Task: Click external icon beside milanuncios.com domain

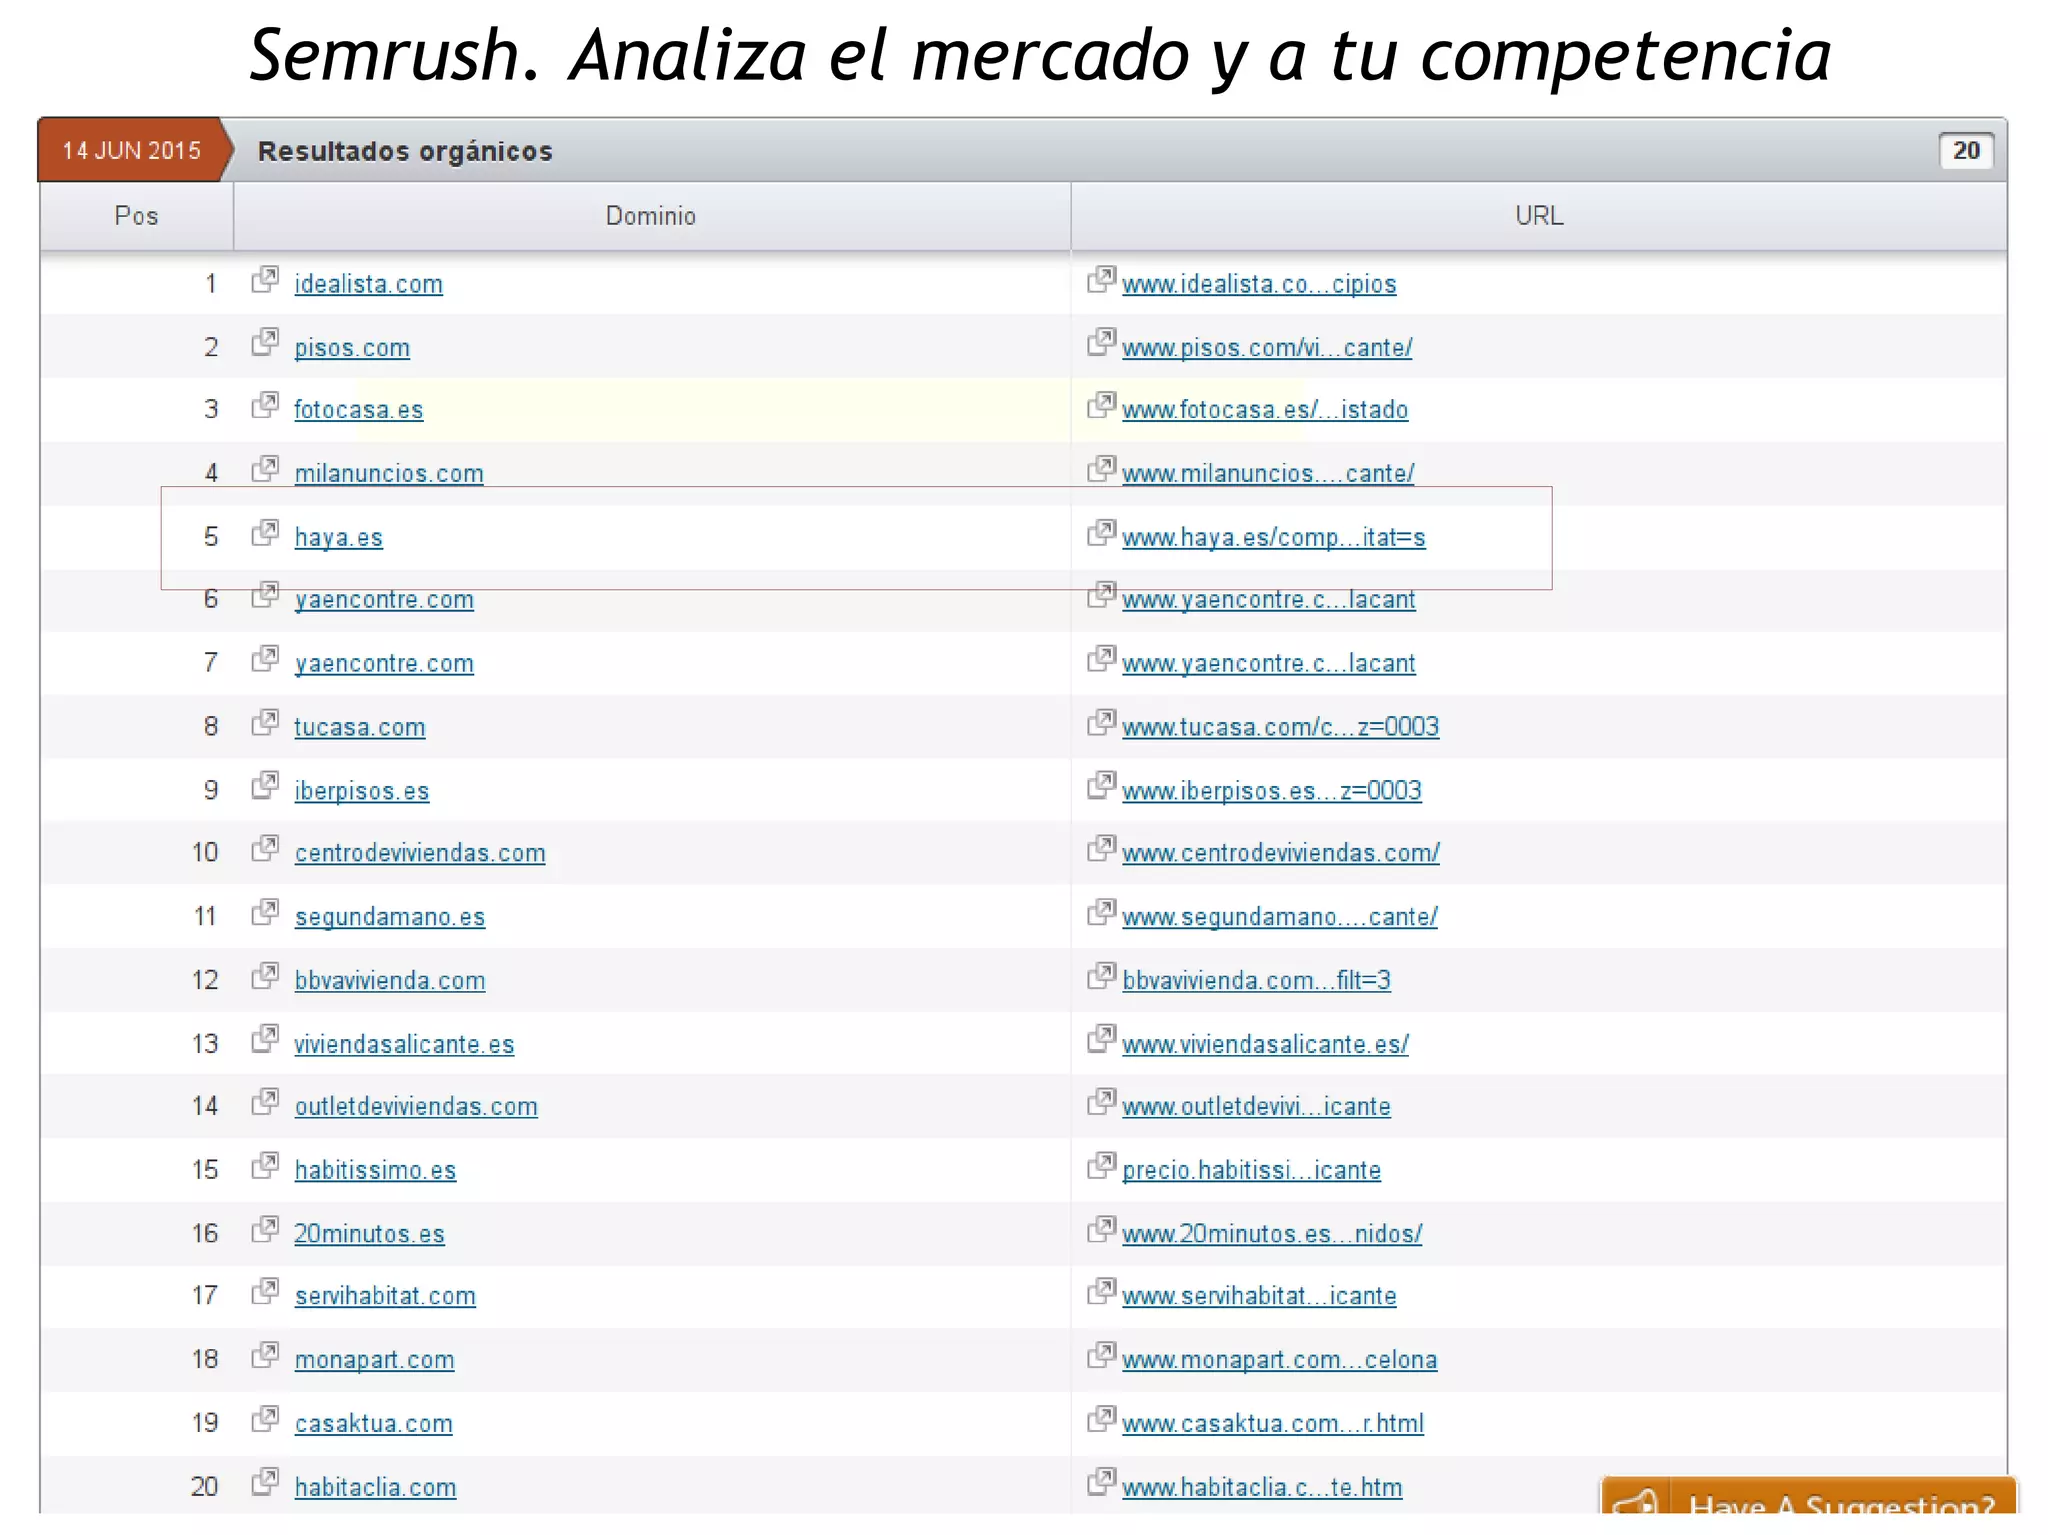Action: (x=265, y=469)
